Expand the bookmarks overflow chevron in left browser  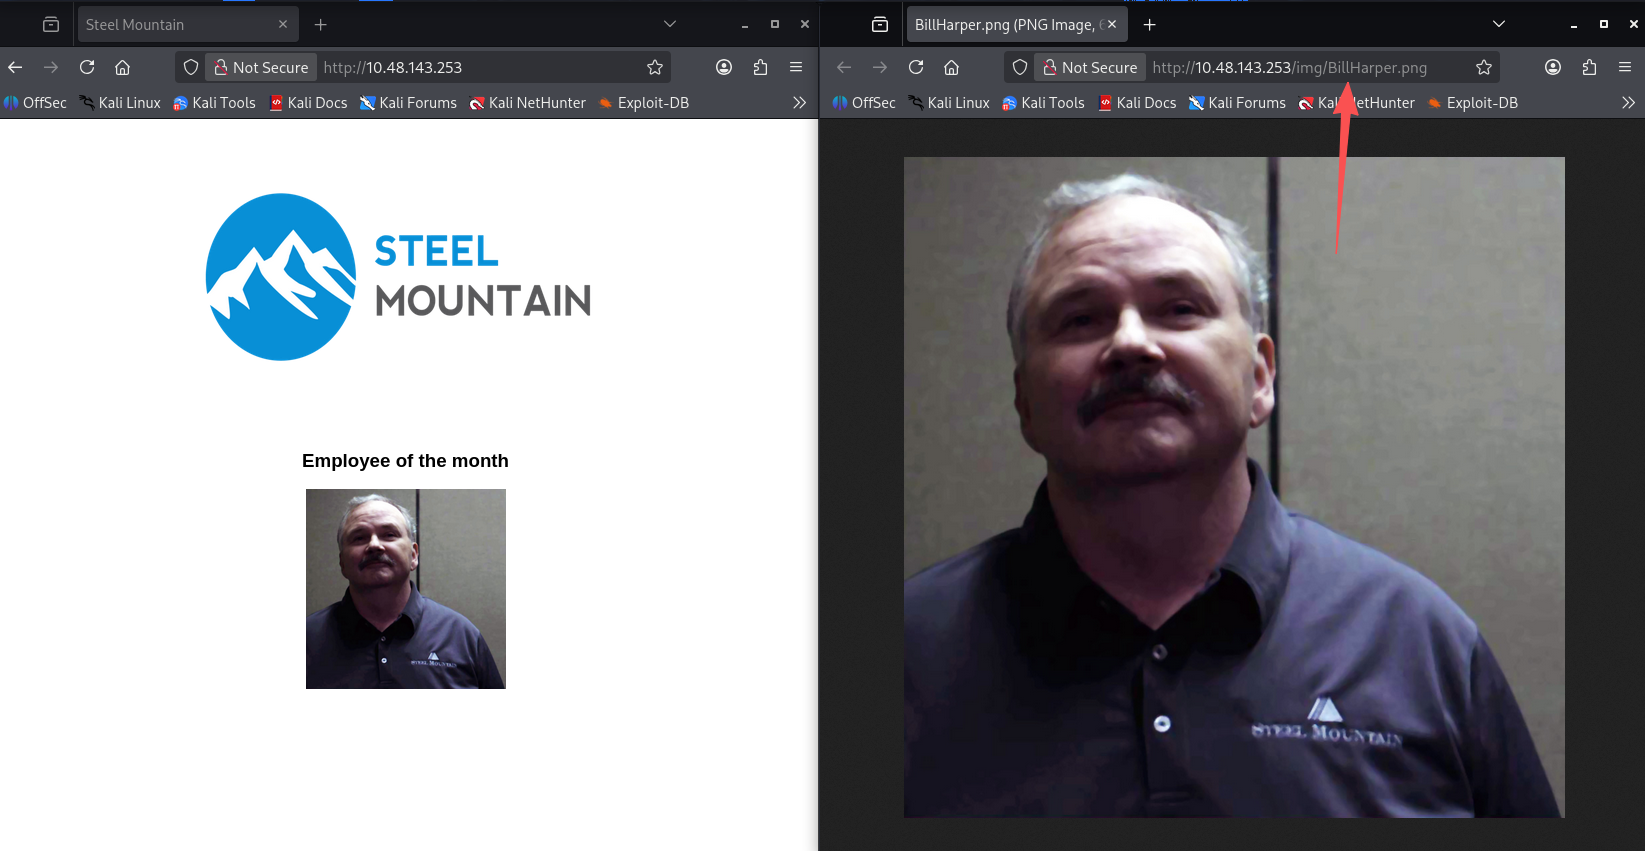(799, 102)
